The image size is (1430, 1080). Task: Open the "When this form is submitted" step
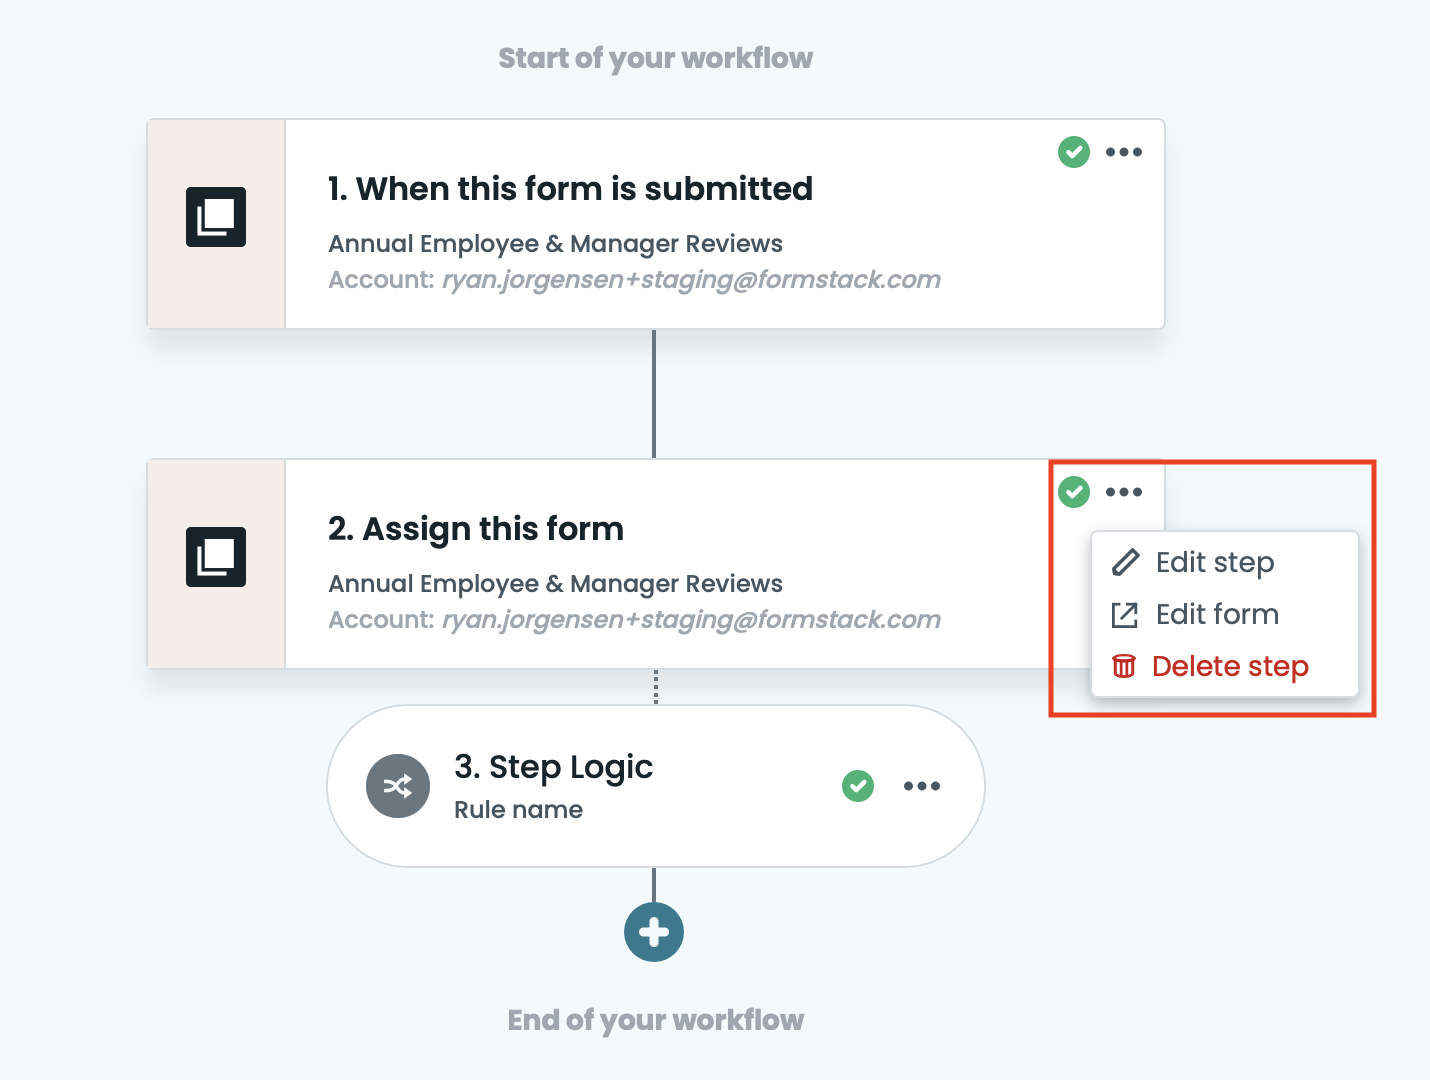570,189
